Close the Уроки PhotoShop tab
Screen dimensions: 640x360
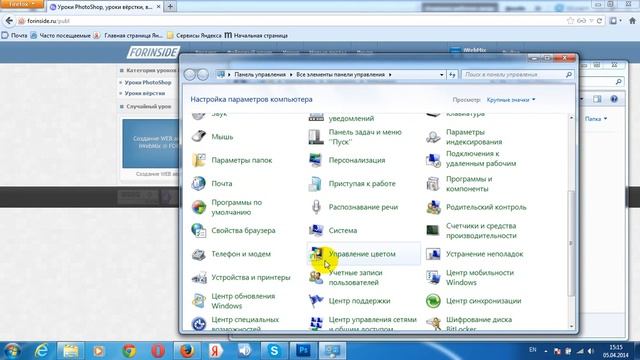click(x=158, y=7)
